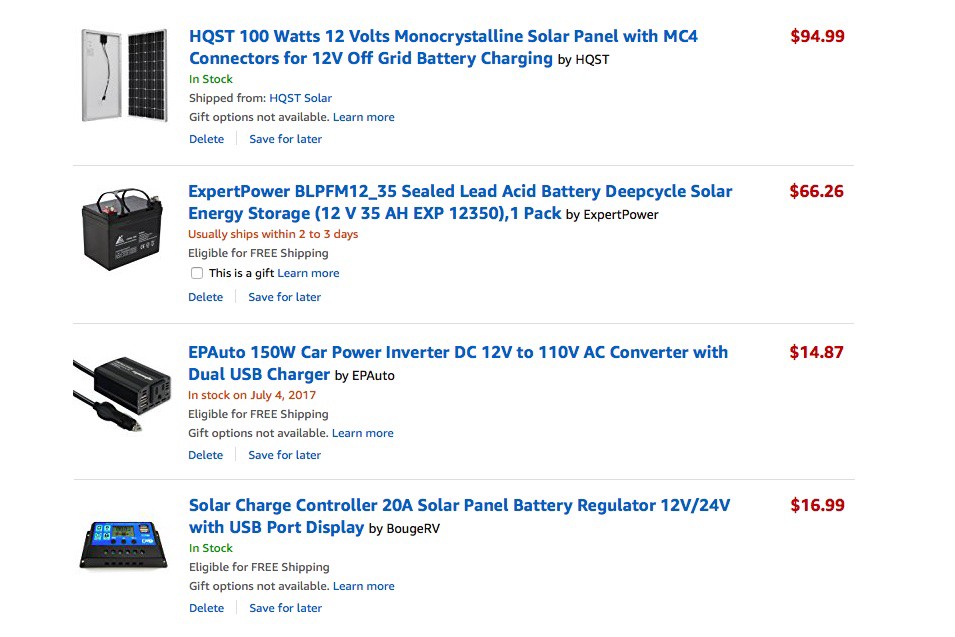Viewport: 955px width, 637px height.
Task: Click the HQST Solar seller link
Action: 300,98
